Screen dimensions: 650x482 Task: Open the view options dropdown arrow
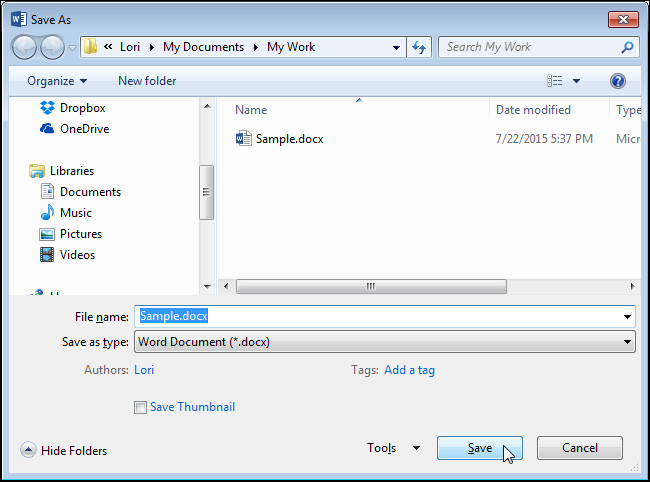pos(576,81)
